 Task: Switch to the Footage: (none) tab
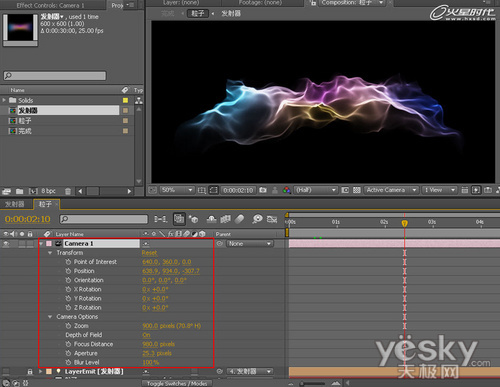260,3
